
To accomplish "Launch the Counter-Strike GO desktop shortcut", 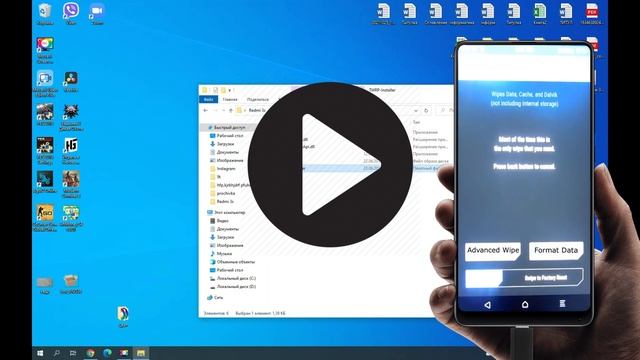I will [45, 218].
